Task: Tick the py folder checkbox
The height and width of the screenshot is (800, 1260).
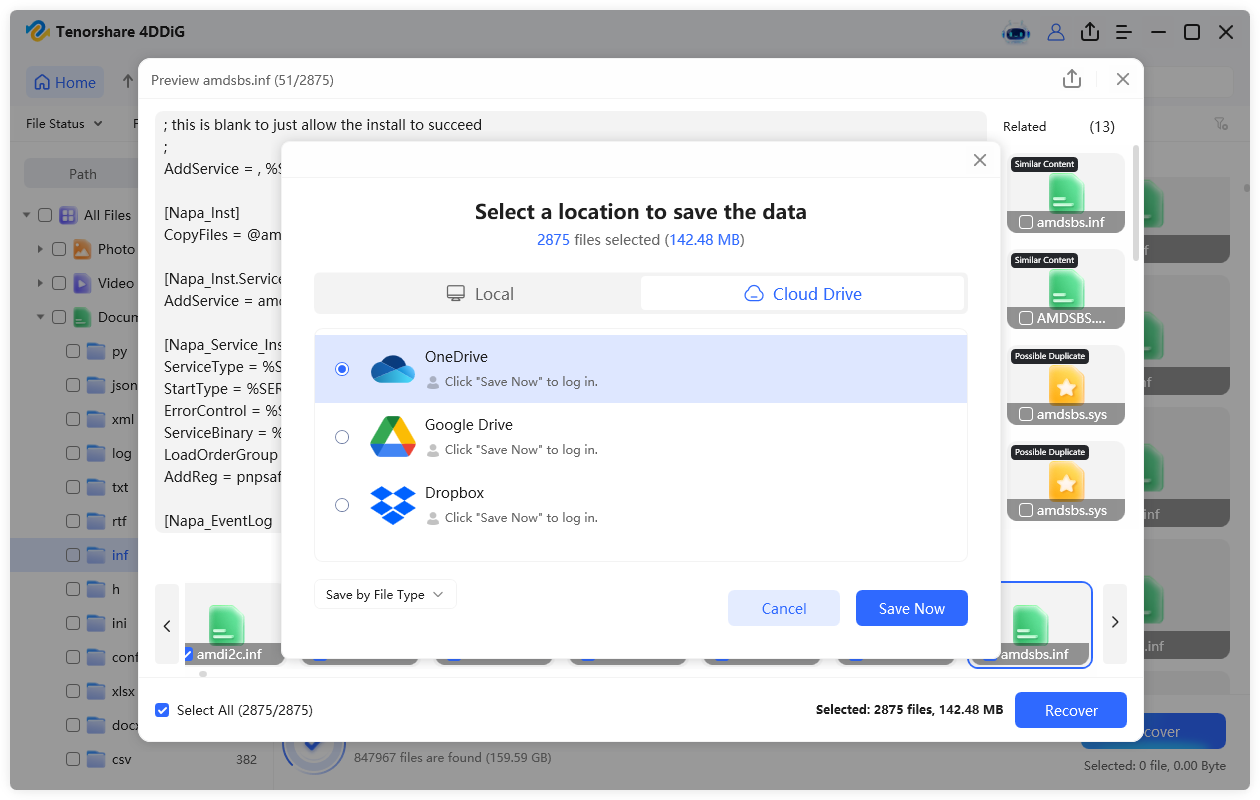Action: (73, 351)
